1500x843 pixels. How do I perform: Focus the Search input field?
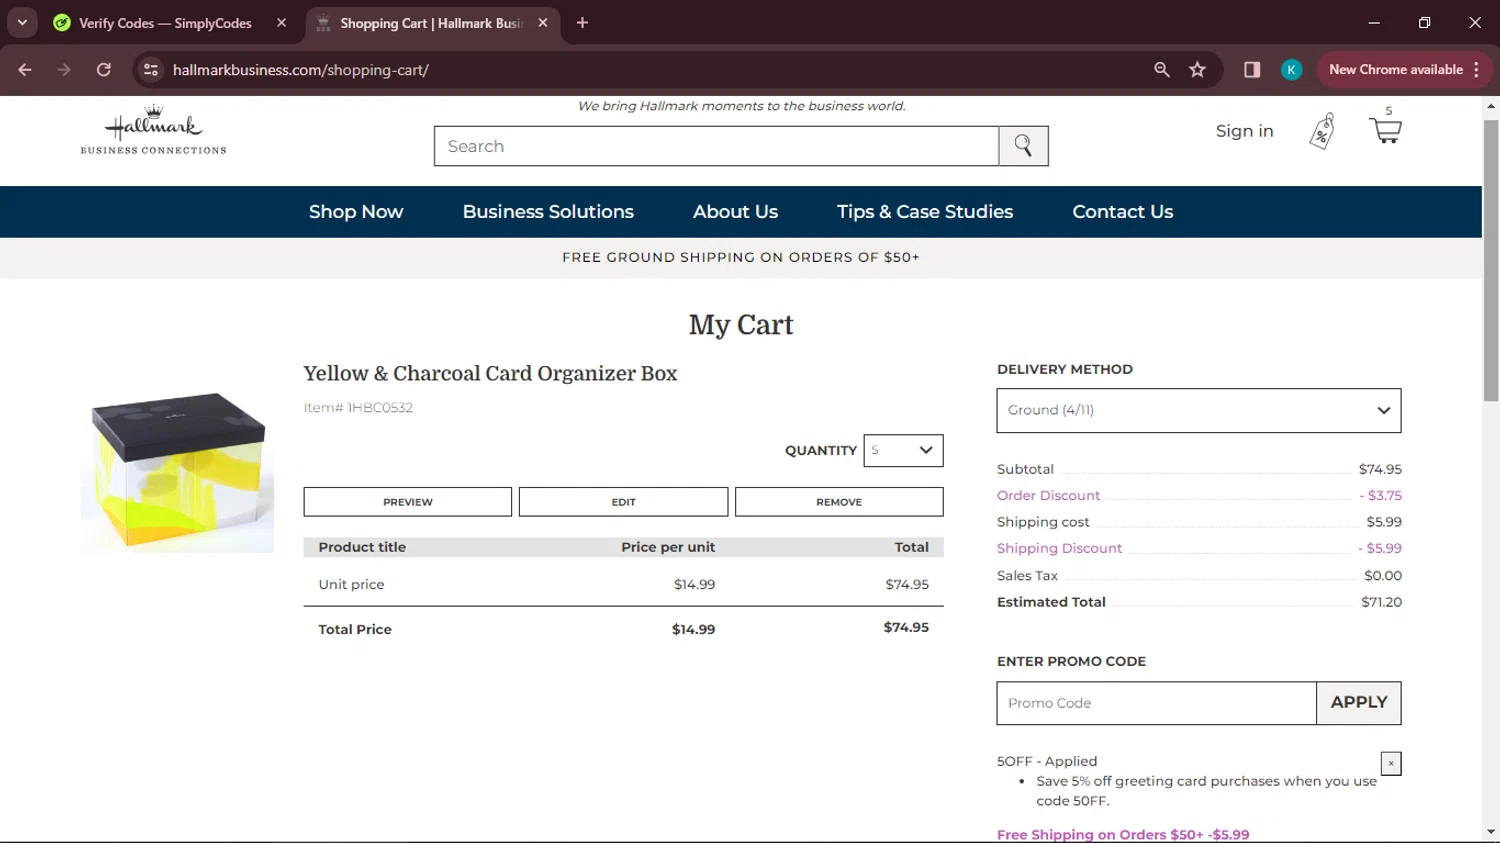[716, 146]
